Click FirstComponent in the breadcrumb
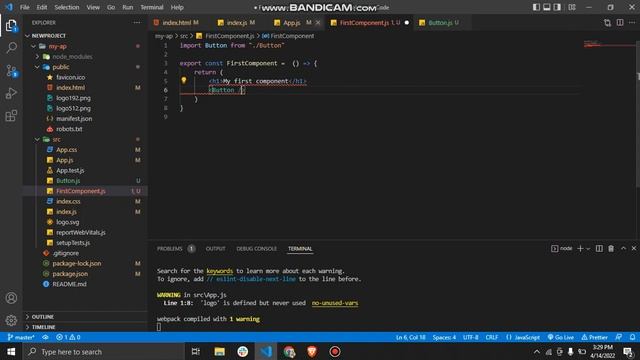The image size is (640, 360). click(289, 36)
